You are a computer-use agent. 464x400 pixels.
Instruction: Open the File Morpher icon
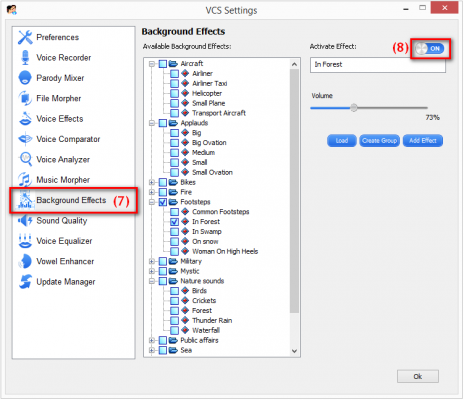point(25,98)
